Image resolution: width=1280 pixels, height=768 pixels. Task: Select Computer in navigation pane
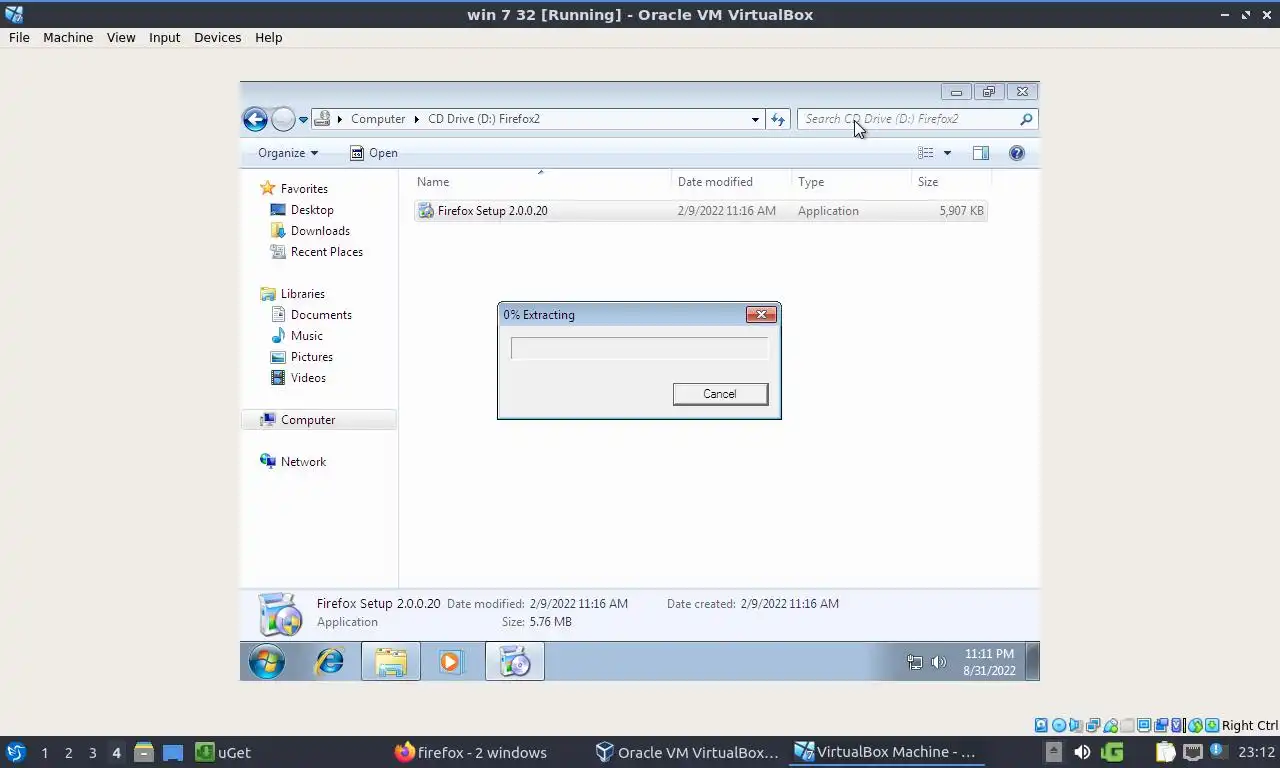(319, 420)
